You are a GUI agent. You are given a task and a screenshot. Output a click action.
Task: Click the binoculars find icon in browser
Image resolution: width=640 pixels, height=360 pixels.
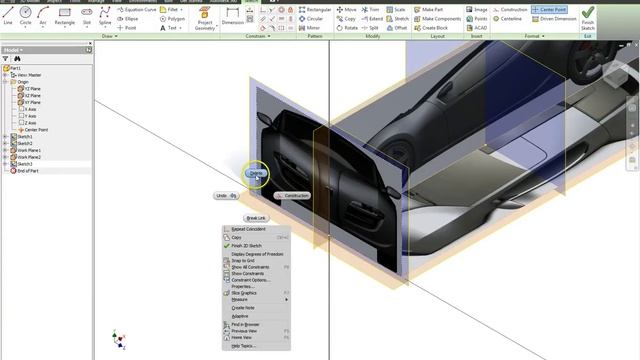(x=17, y=59)
